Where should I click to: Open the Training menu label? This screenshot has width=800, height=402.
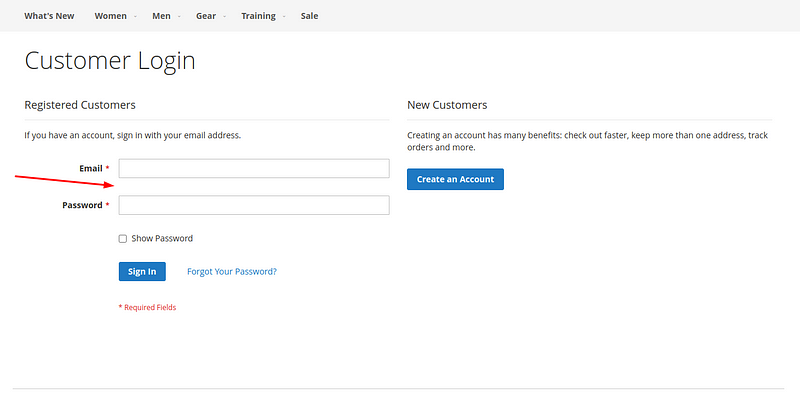(x=258, y=16)
